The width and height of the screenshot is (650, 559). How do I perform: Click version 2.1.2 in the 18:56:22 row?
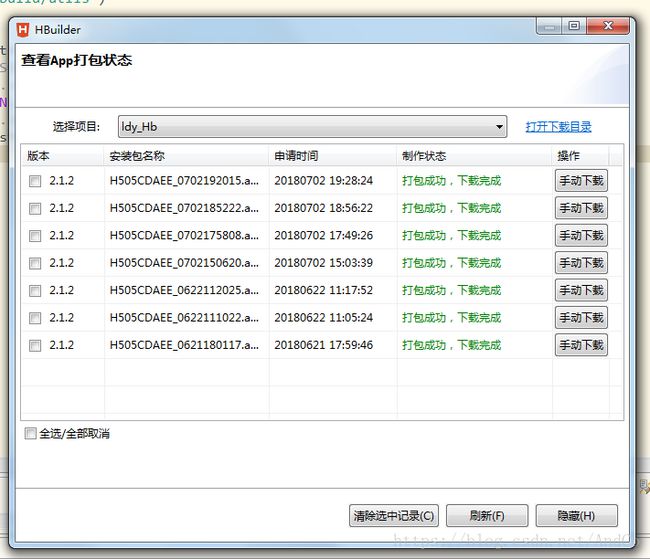pyautogui.click(x=61, y=208)
